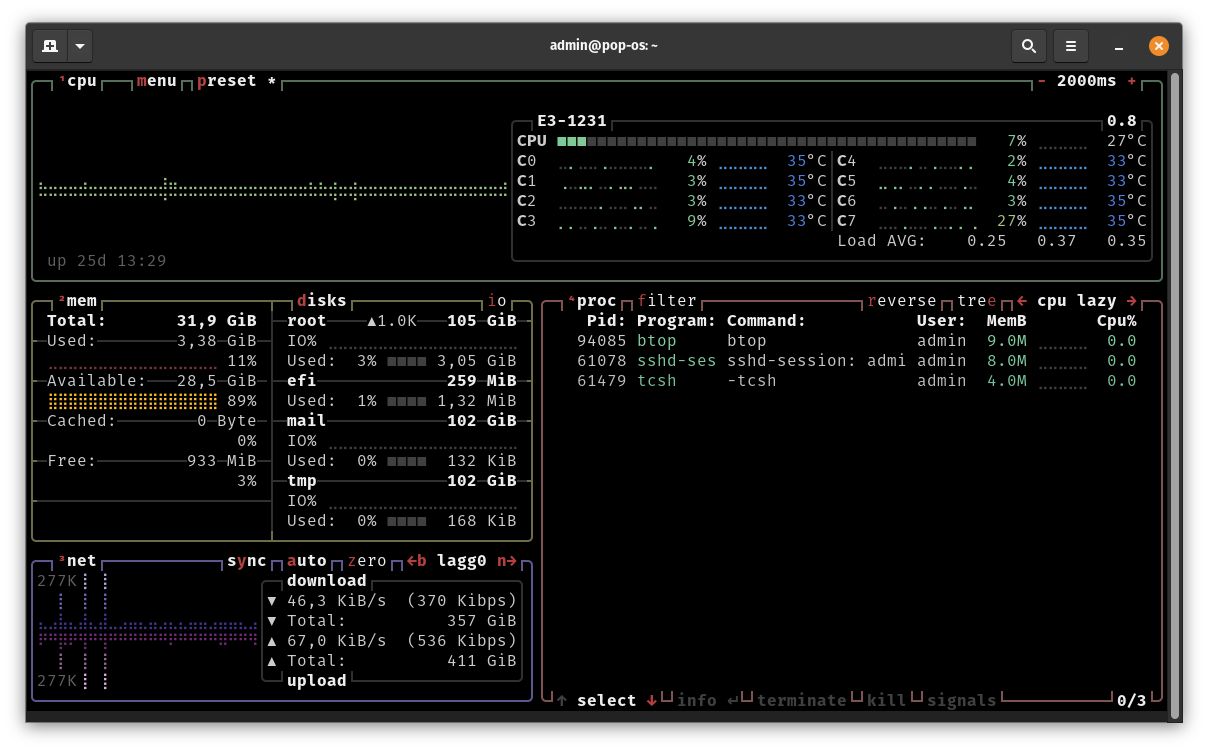Click the Free 933 MiB value
This screenshot has width=1208, height=751.
222,461
